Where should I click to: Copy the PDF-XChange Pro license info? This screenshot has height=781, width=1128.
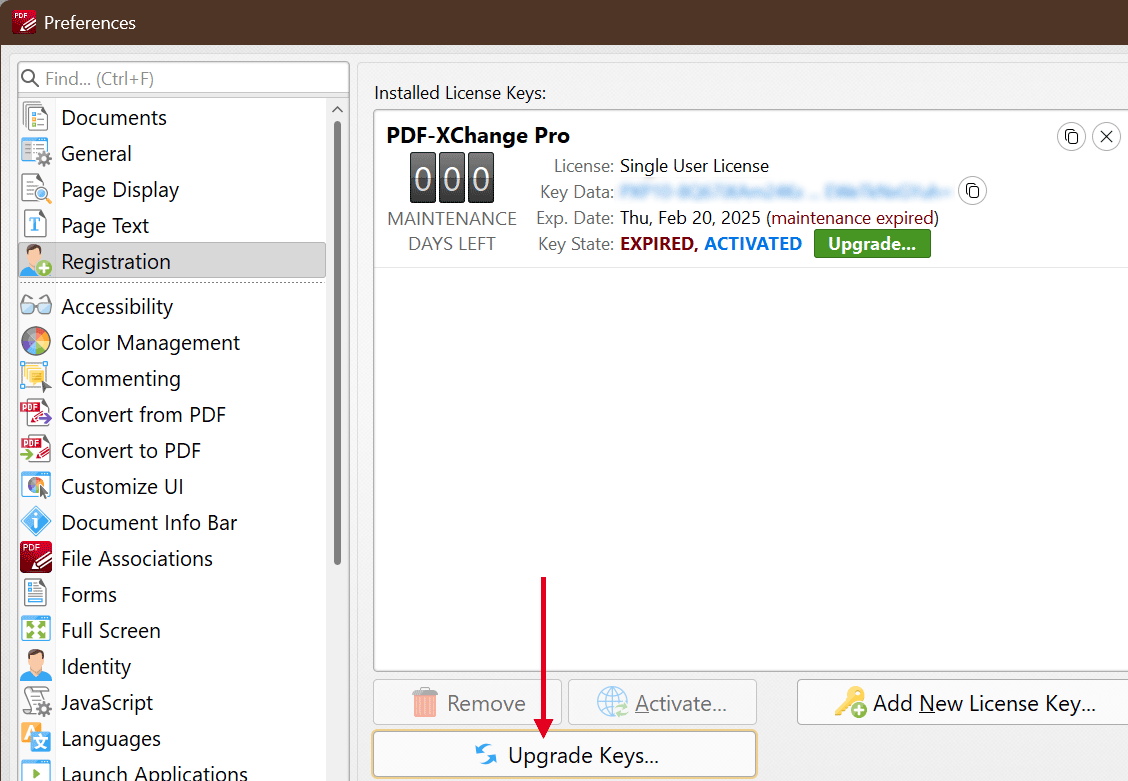click(x=1071, y=136)
